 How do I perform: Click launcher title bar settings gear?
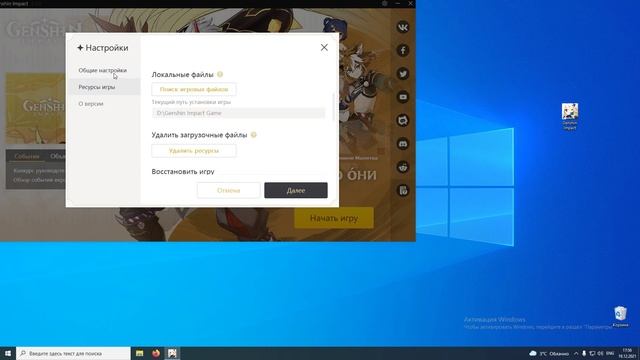click(384, 3)
